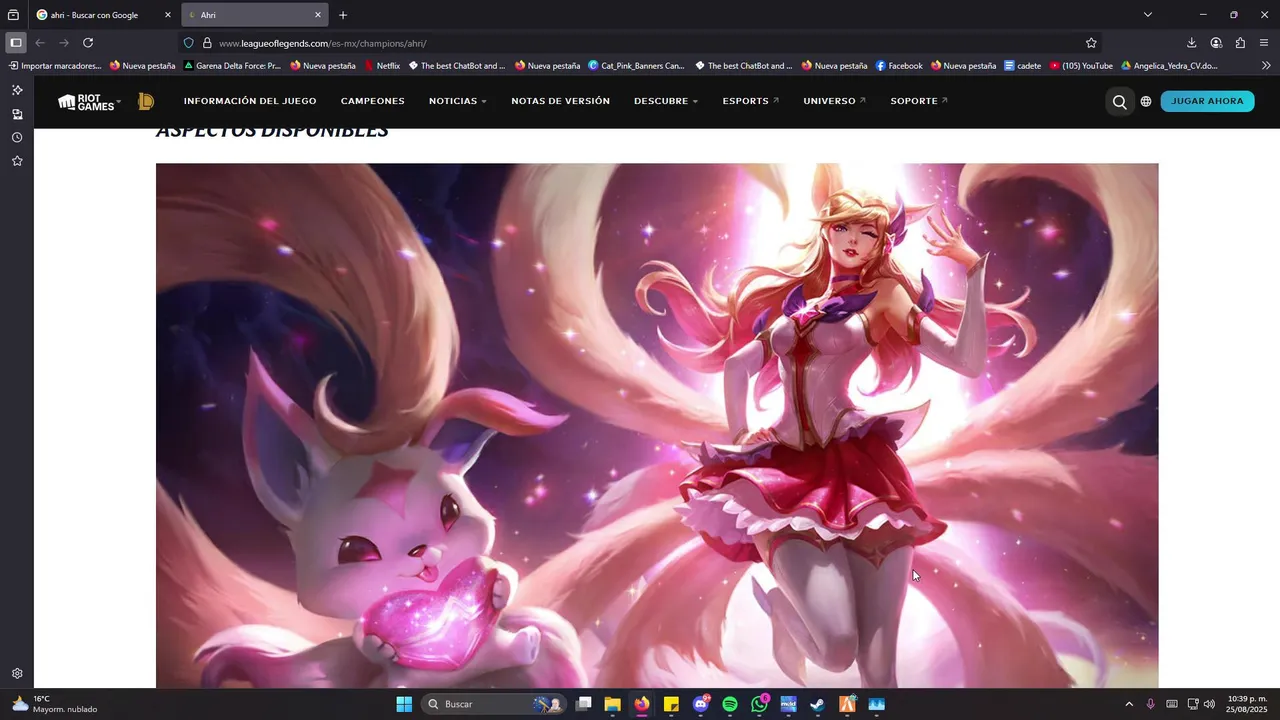
Task: Open history in the sidebar
Action: (x=17, y=138)
